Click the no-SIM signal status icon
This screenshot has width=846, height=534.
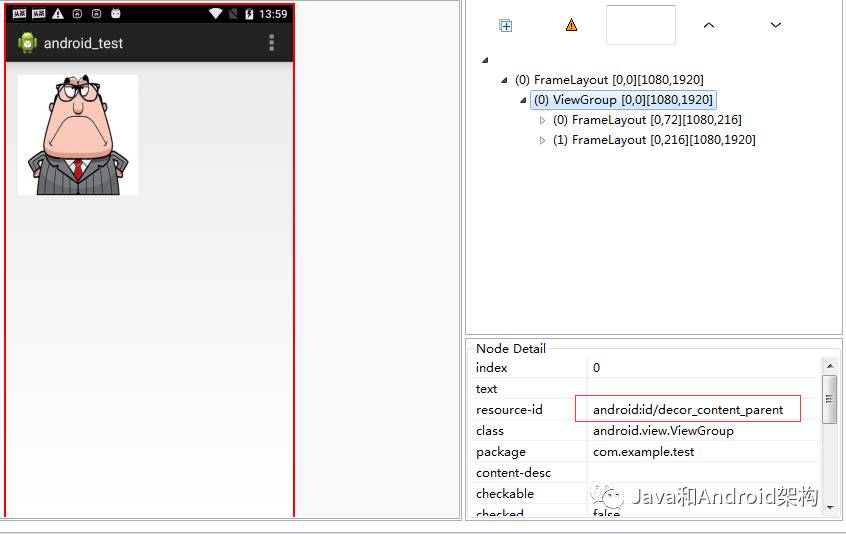point(233,14)
